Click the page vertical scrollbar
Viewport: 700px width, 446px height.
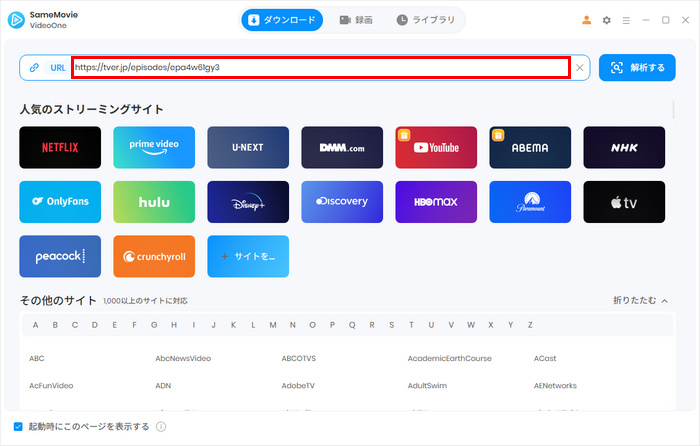(673, 110)
